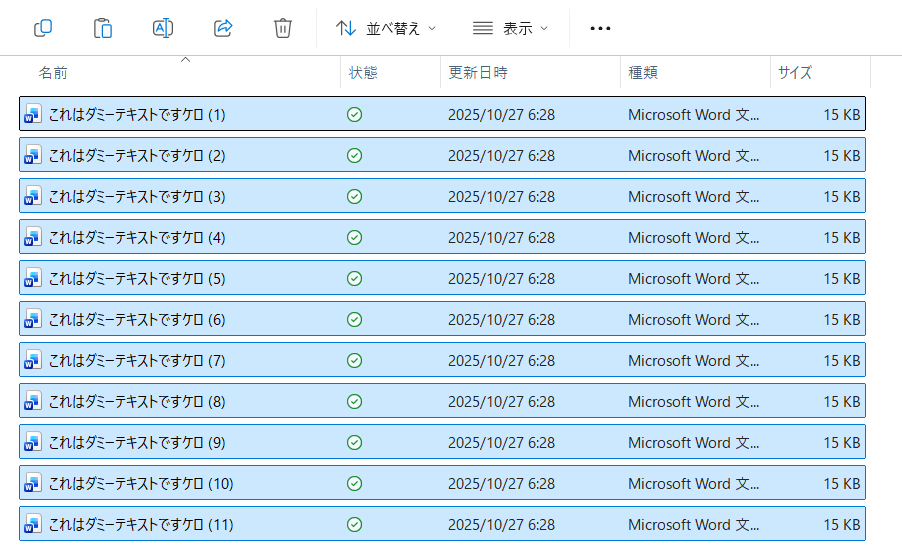Screen dimensions: 902x555
Task: Open the 表示 view dropdown
Action: coord(510,28)
